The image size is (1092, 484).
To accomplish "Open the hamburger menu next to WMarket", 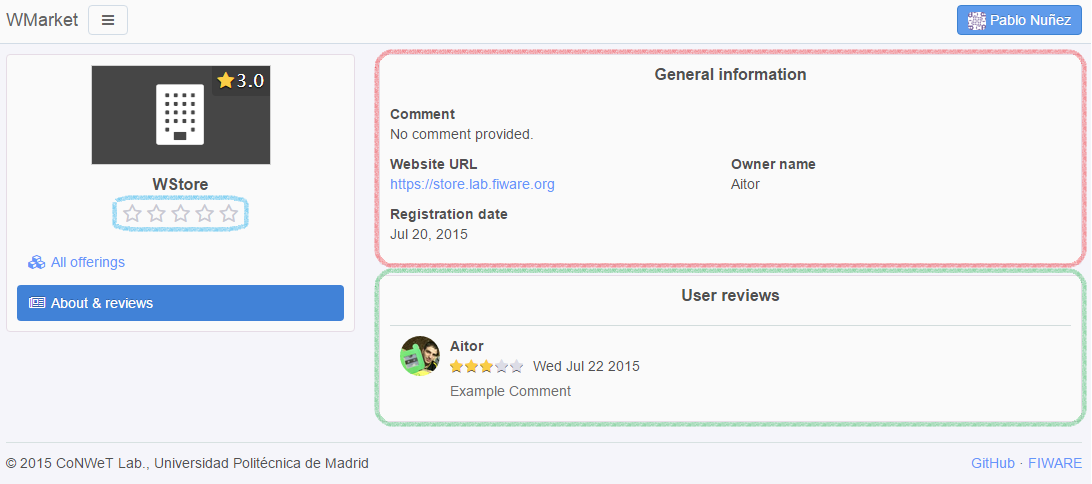I will click(x=108, y=20).
